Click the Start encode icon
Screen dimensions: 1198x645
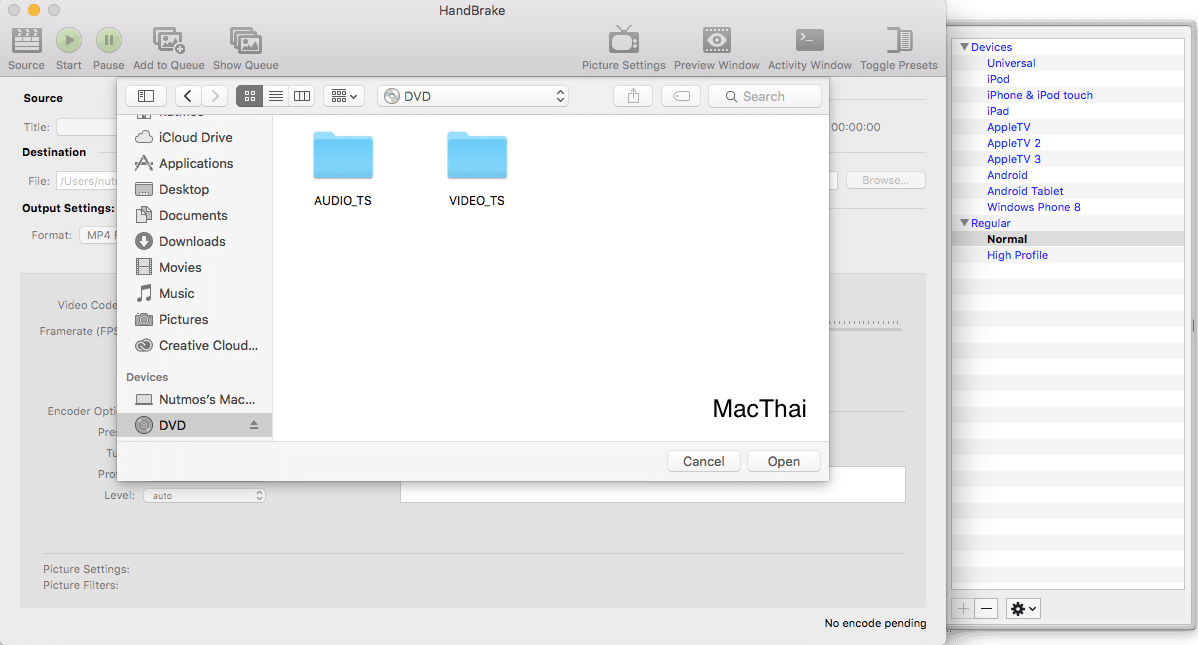tap(68, 46)
